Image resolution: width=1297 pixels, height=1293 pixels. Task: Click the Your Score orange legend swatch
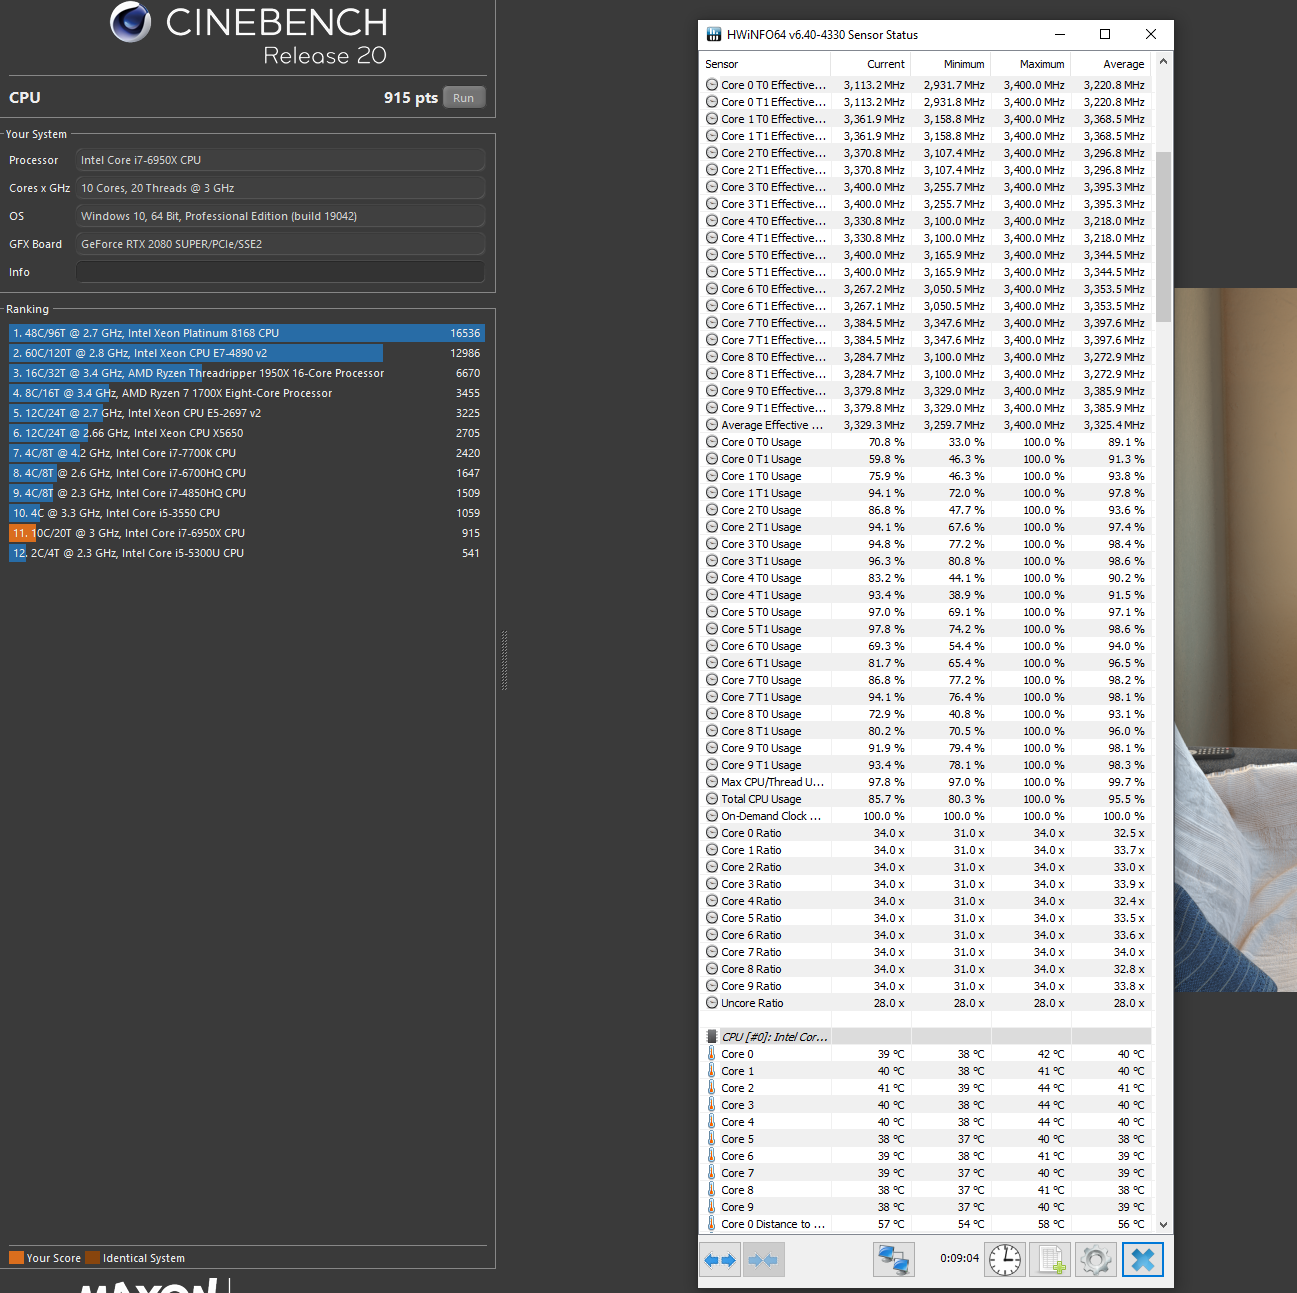(x=16, y=1258)
